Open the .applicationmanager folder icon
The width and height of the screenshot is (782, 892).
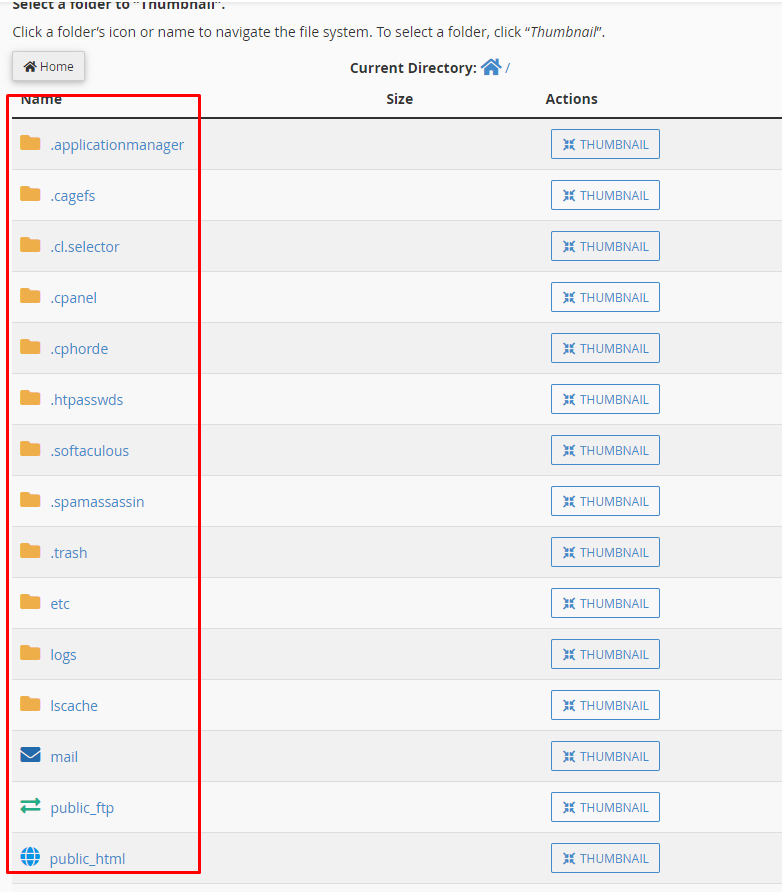click(30, 143)
